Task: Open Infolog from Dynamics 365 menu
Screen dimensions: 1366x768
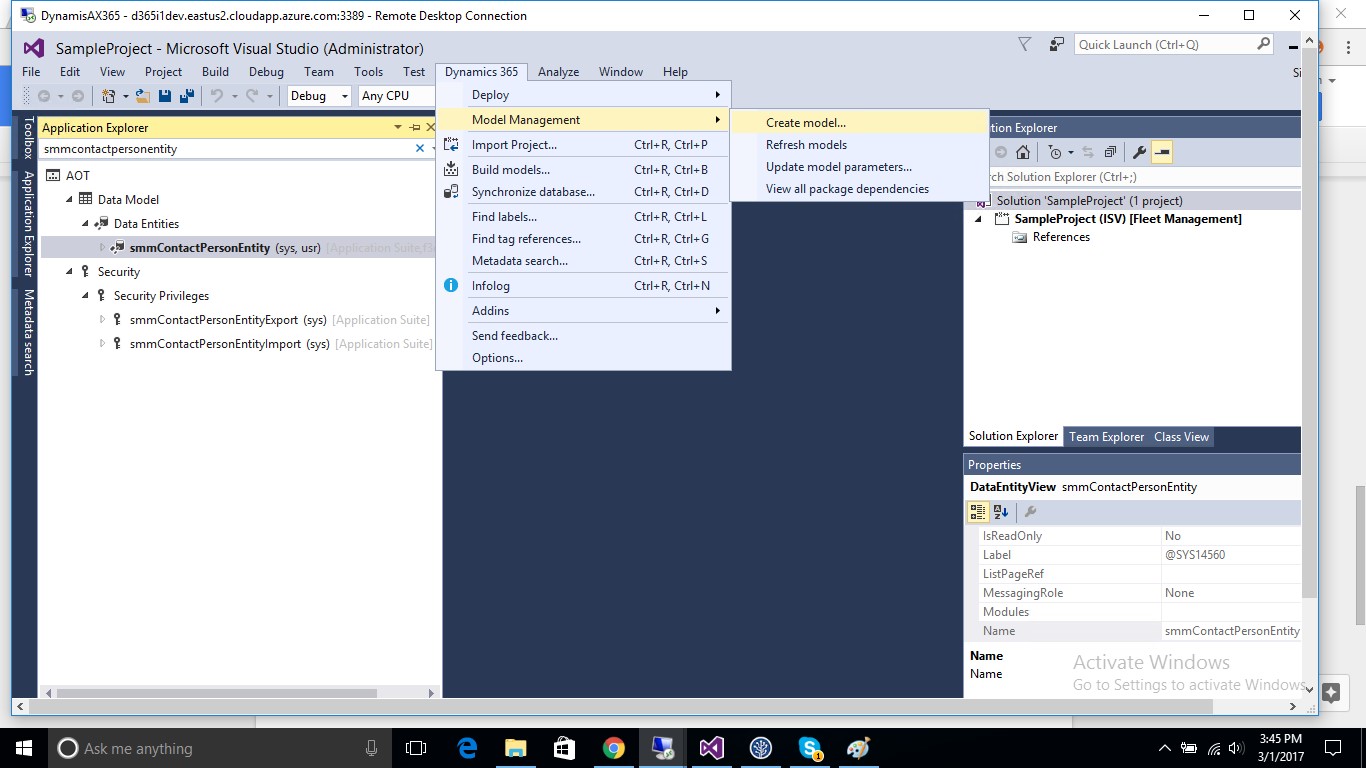Action: click(x=583, y=286)
